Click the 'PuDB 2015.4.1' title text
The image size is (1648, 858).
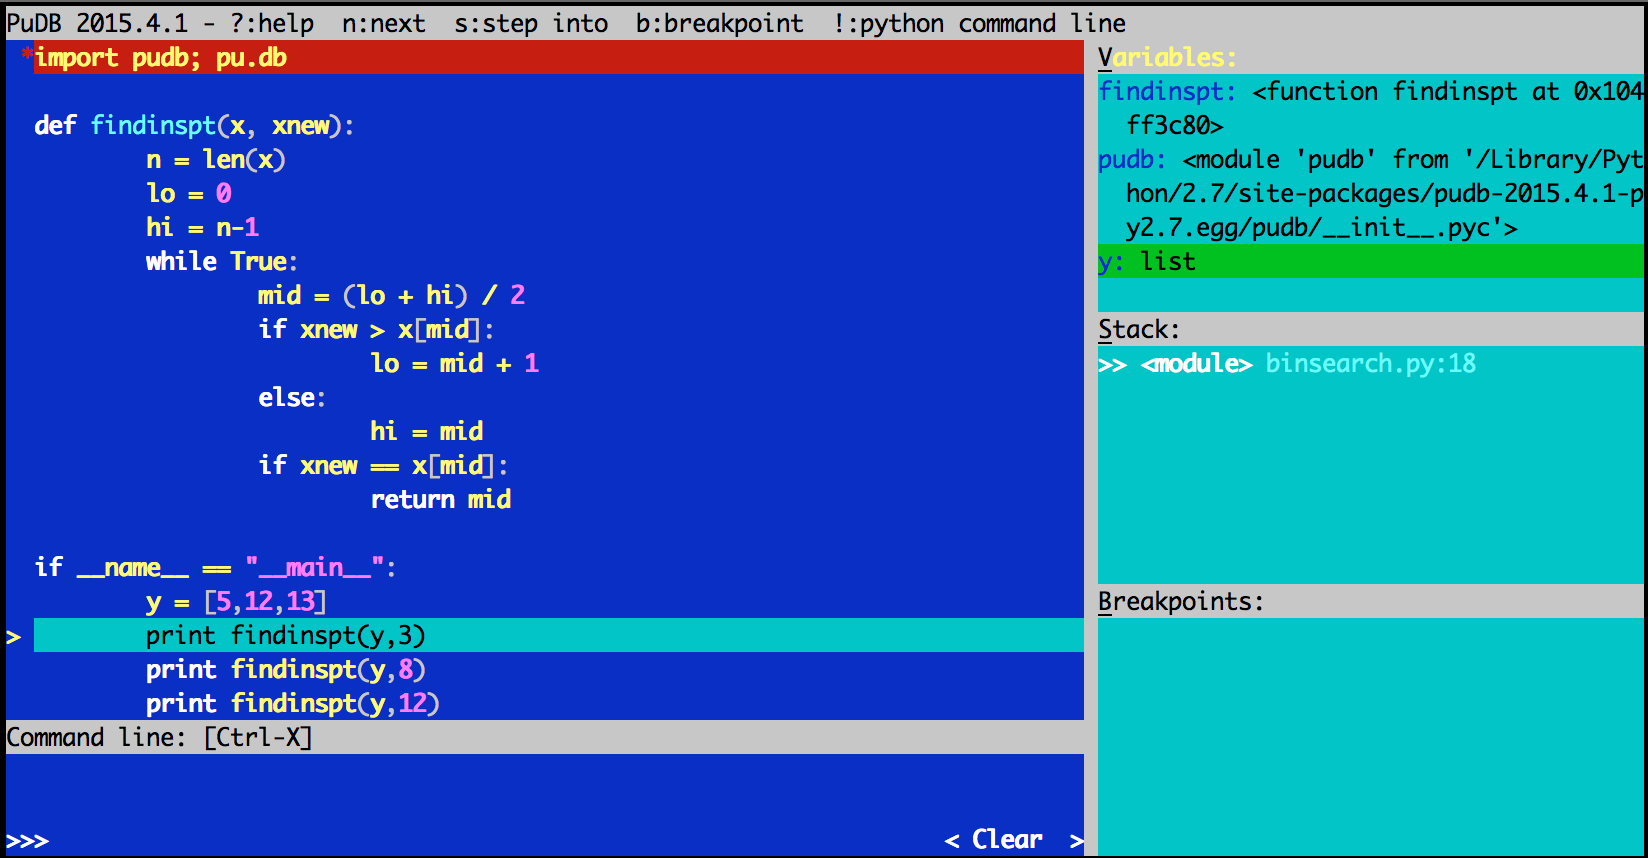pos(97,23)
